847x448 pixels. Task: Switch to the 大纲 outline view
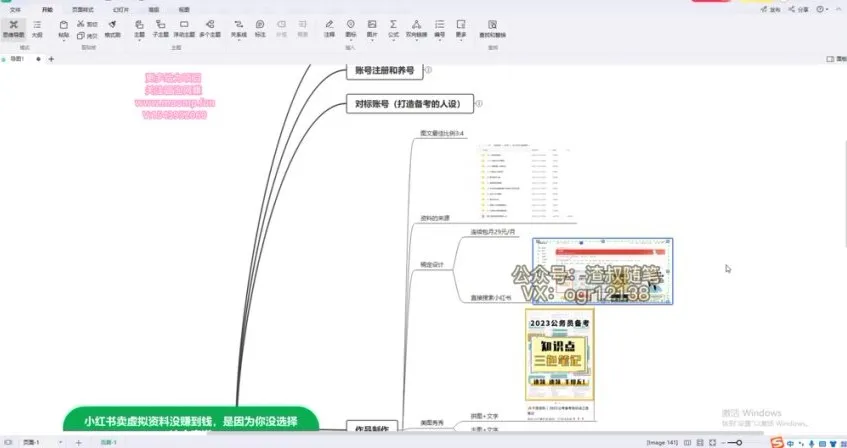36,27
